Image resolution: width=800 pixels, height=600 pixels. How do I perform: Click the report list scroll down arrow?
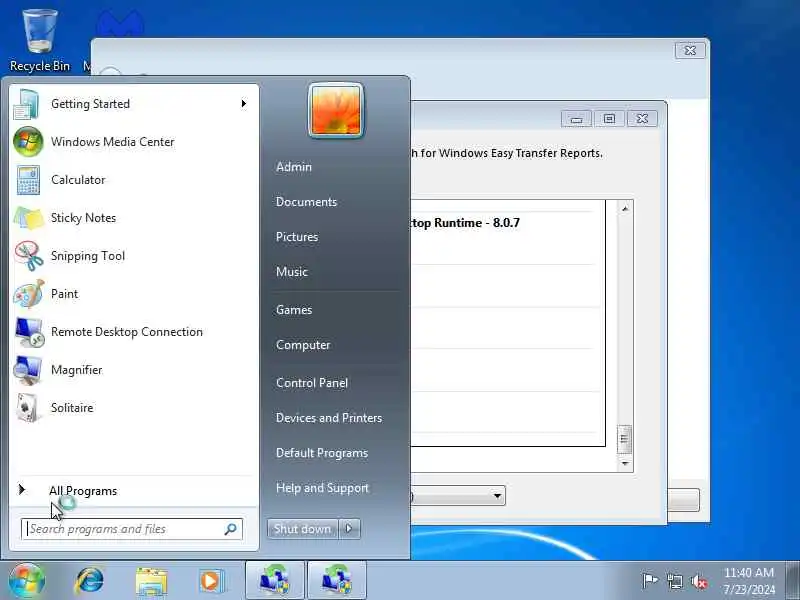tap(625, 464)
